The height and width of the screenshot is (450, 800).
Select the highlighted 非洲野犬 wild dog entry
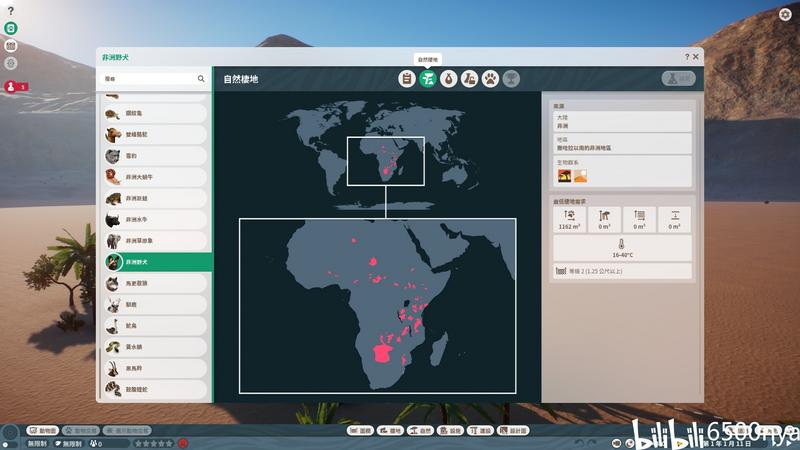pyautogui.click(x=158, y=262)
